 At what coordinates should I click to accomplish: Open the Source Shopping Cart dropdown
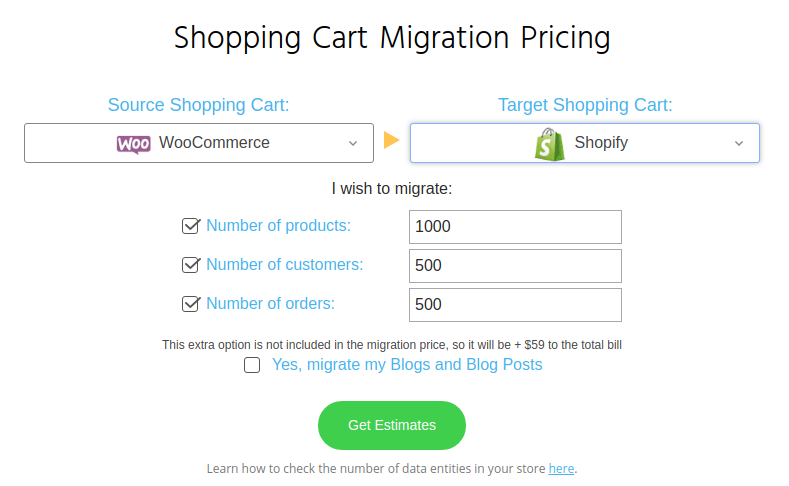pyautogui.click(x=199, y=143)
